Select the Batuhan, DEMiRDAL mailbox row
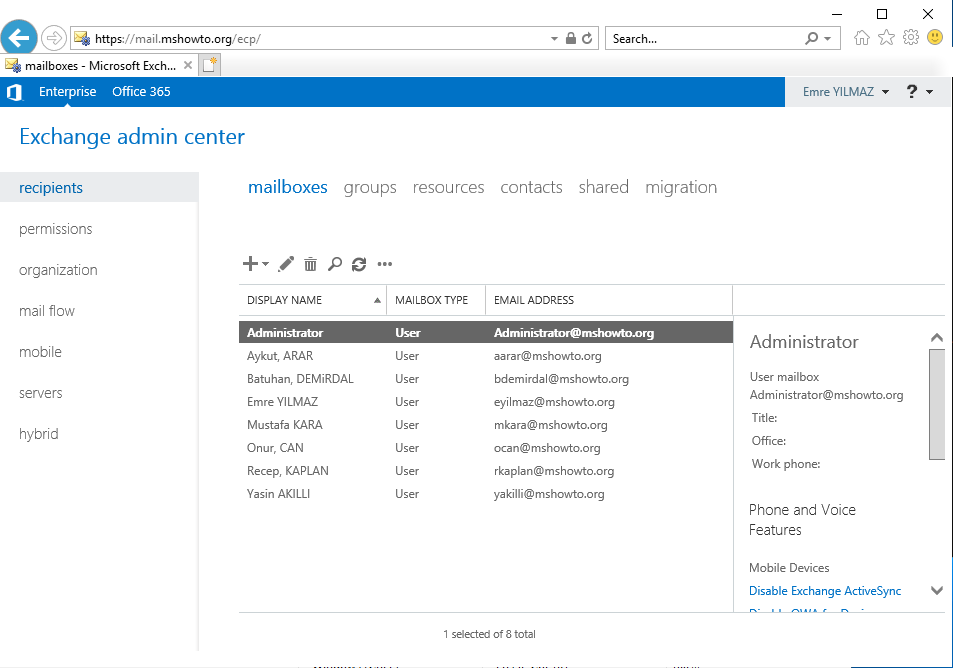This screenshot has width=953, height=668. coord(486,379)
